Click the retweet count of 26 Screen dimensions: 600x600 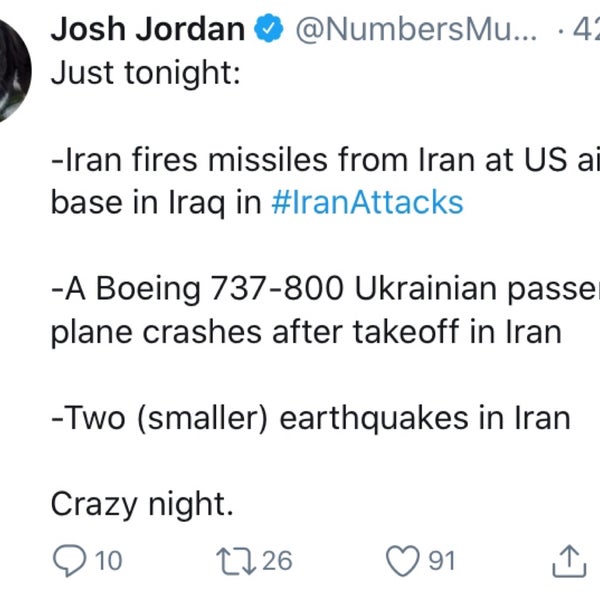pyautogui.click(x=277, y=560)
